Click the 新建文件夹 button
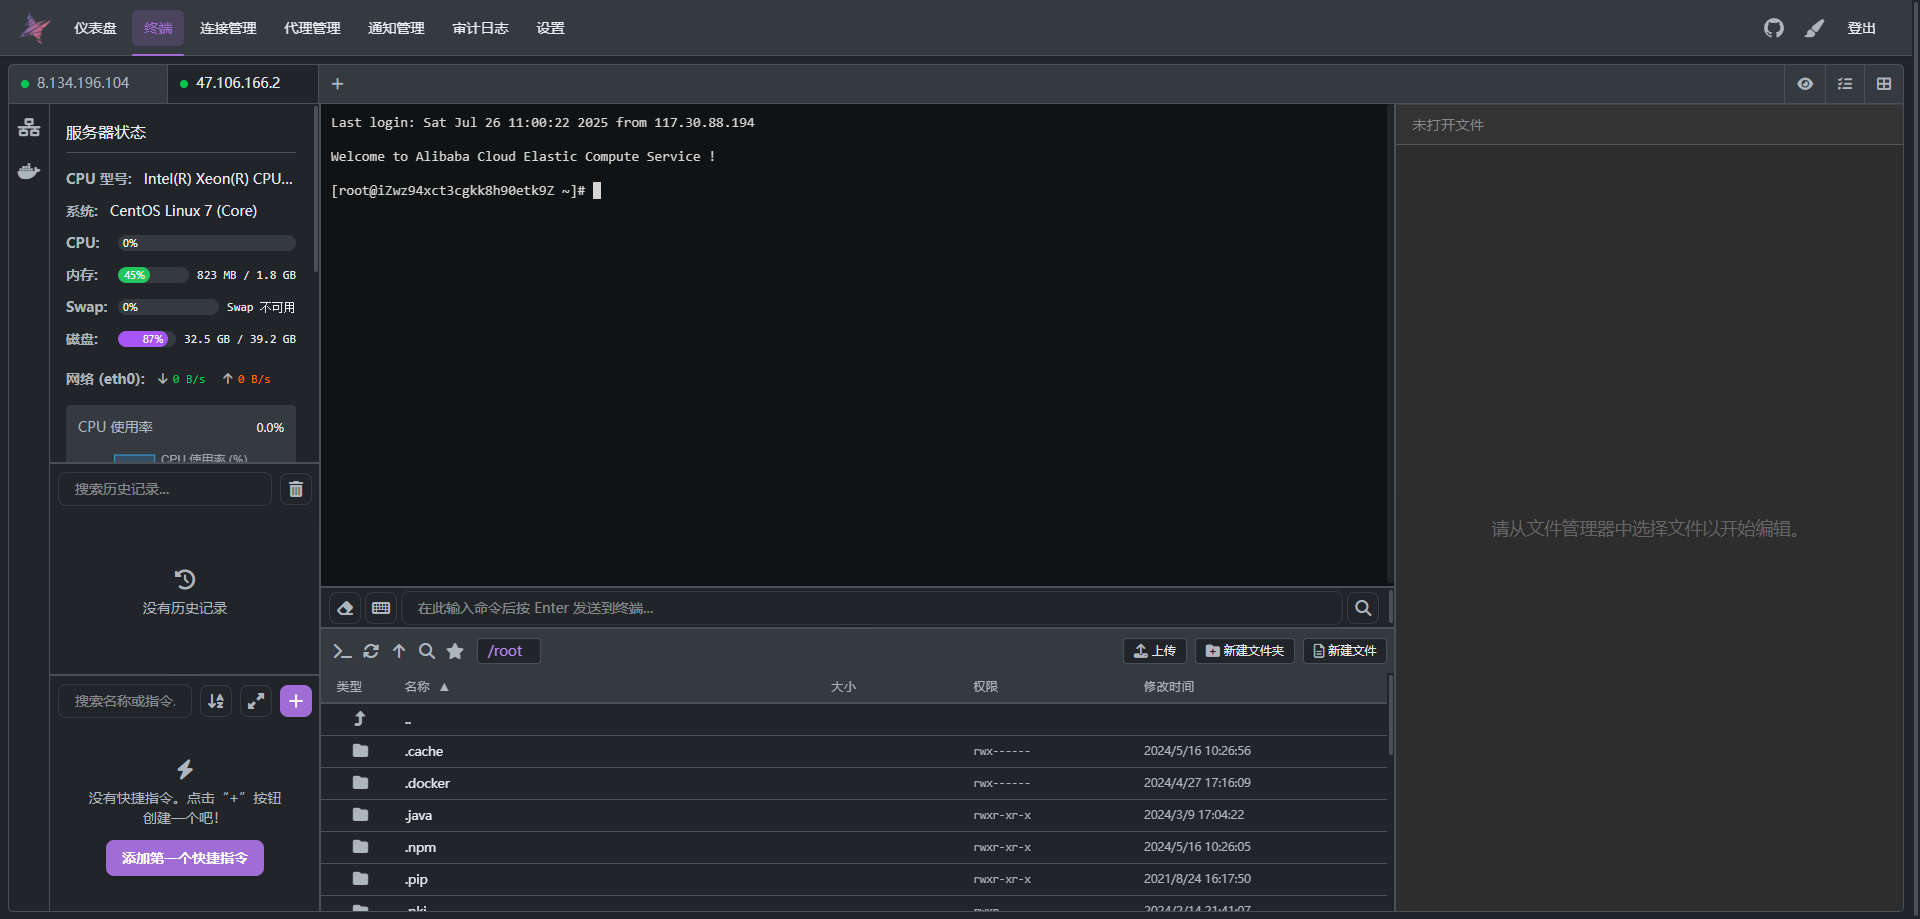 [x=1244, y=651]
